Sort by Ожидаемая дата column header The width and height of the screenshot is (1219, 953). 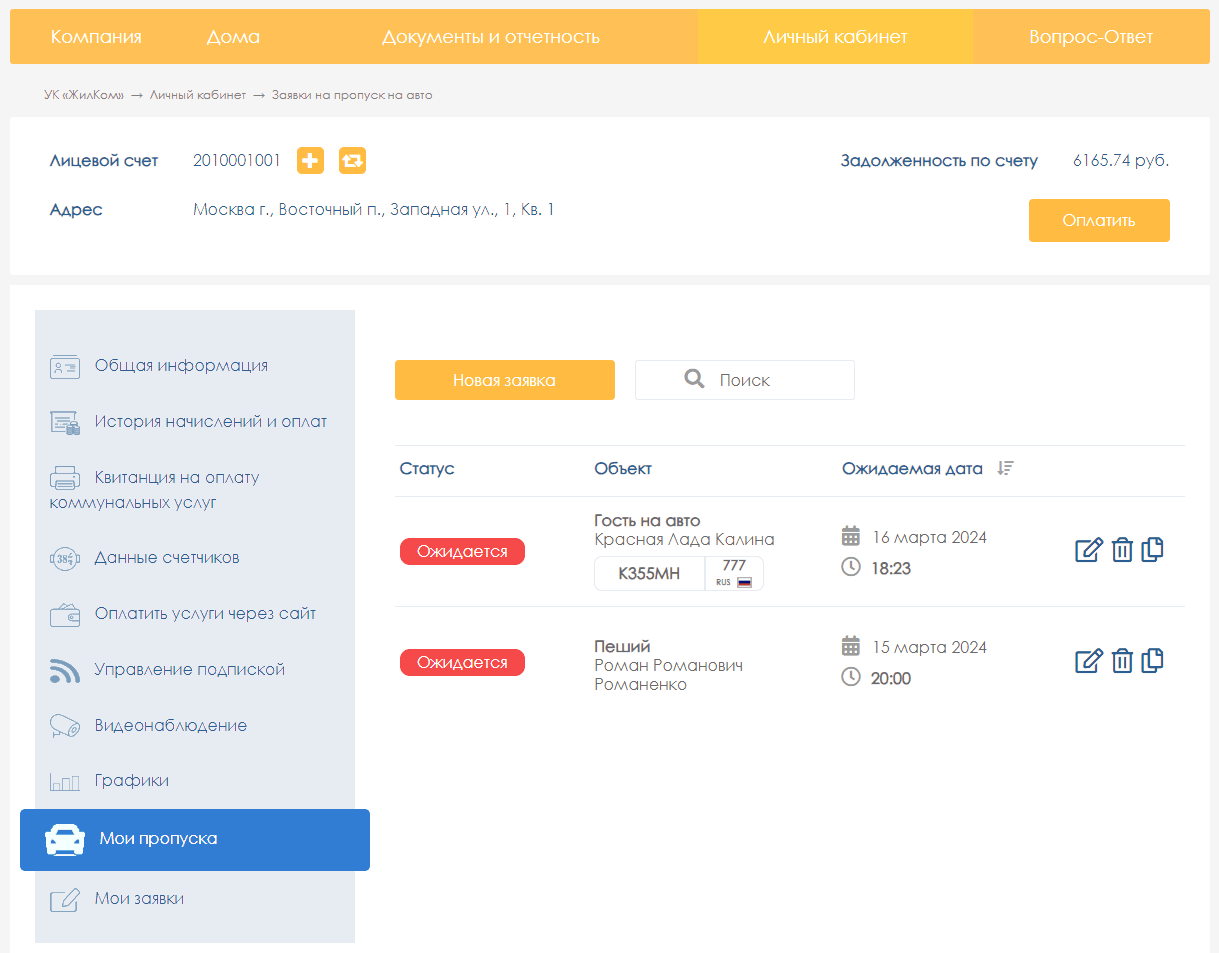click(x=912, y=469)
